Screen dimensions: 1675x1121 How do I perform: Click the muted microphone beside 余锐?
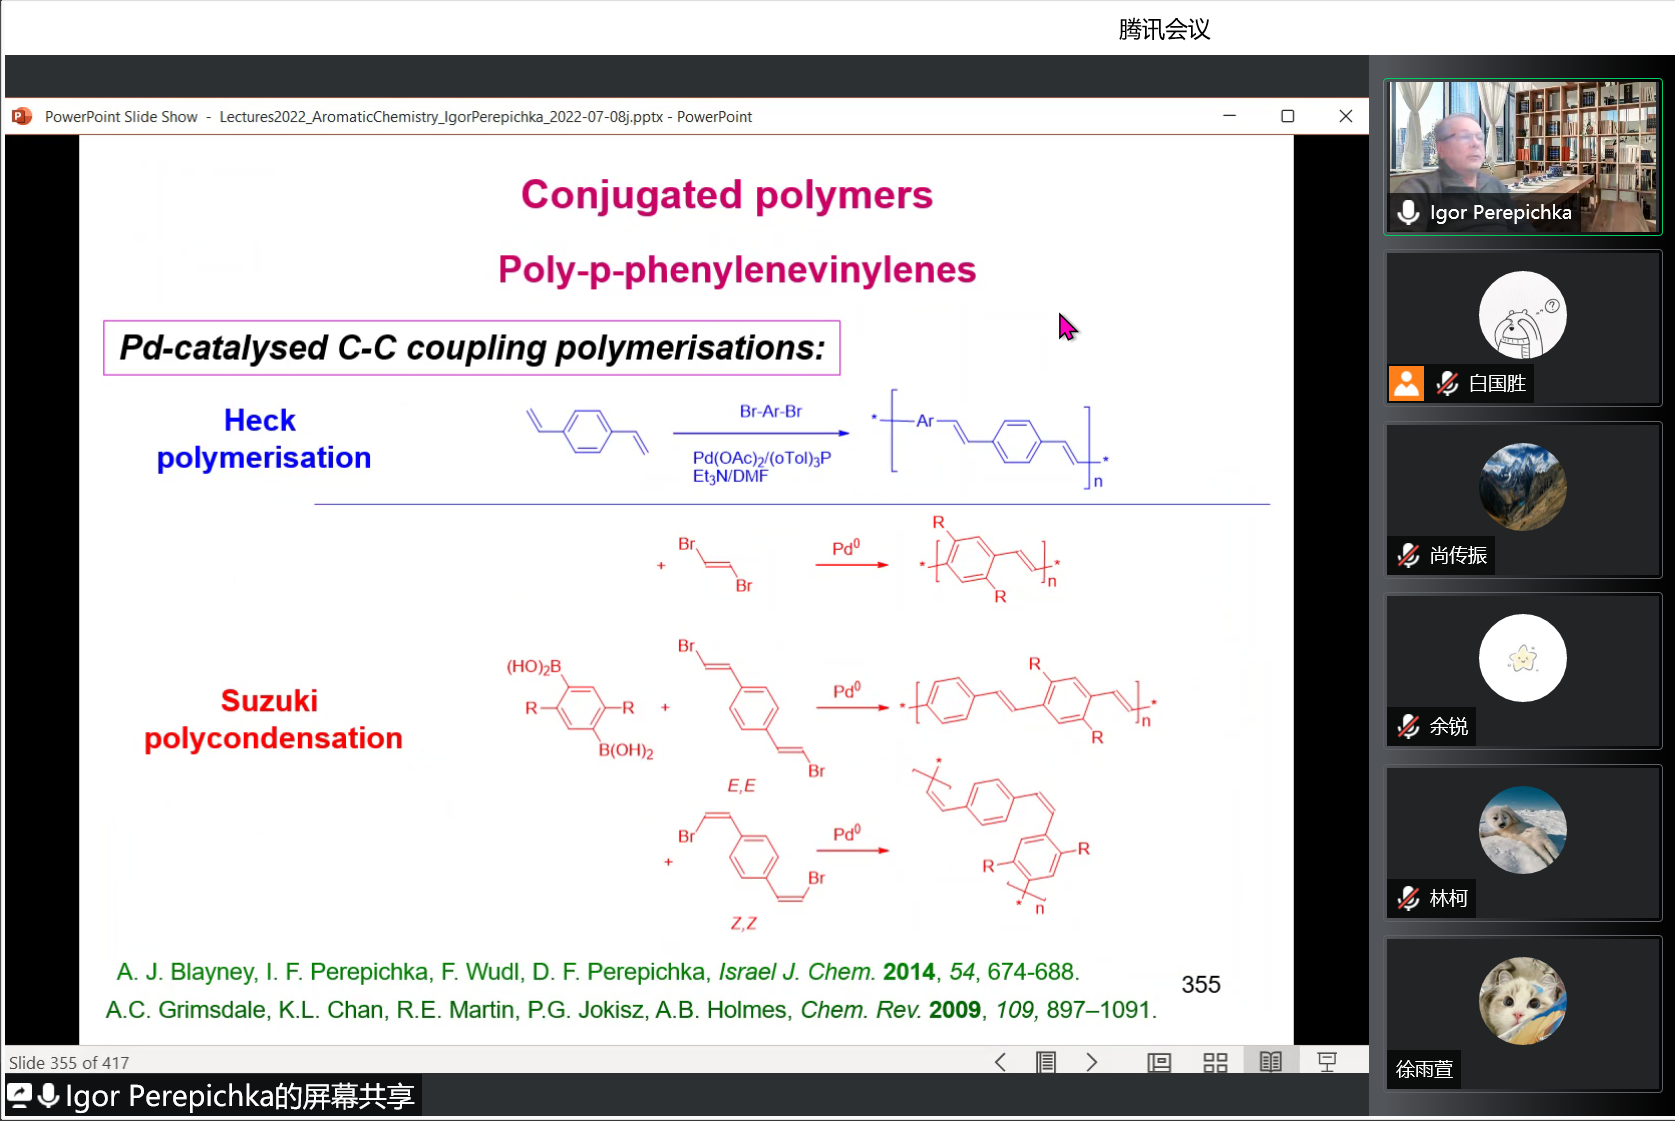(x=1408, y=726)
